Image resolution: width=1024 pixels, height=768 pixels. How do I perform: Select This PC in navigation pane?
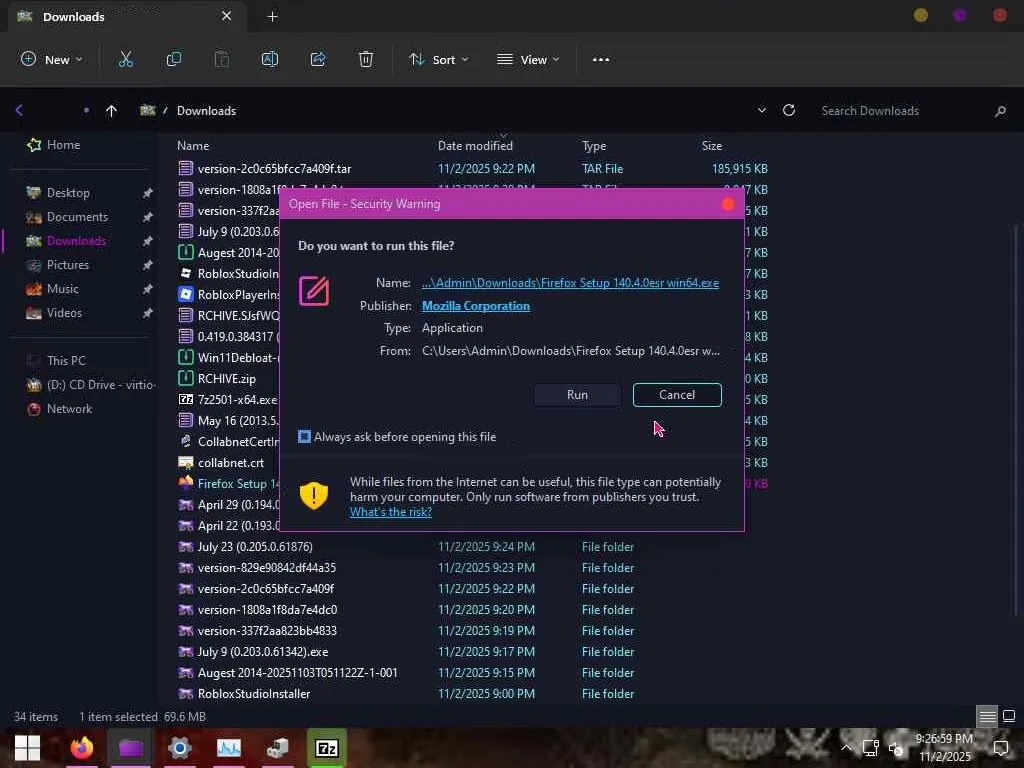pos(66,360)
